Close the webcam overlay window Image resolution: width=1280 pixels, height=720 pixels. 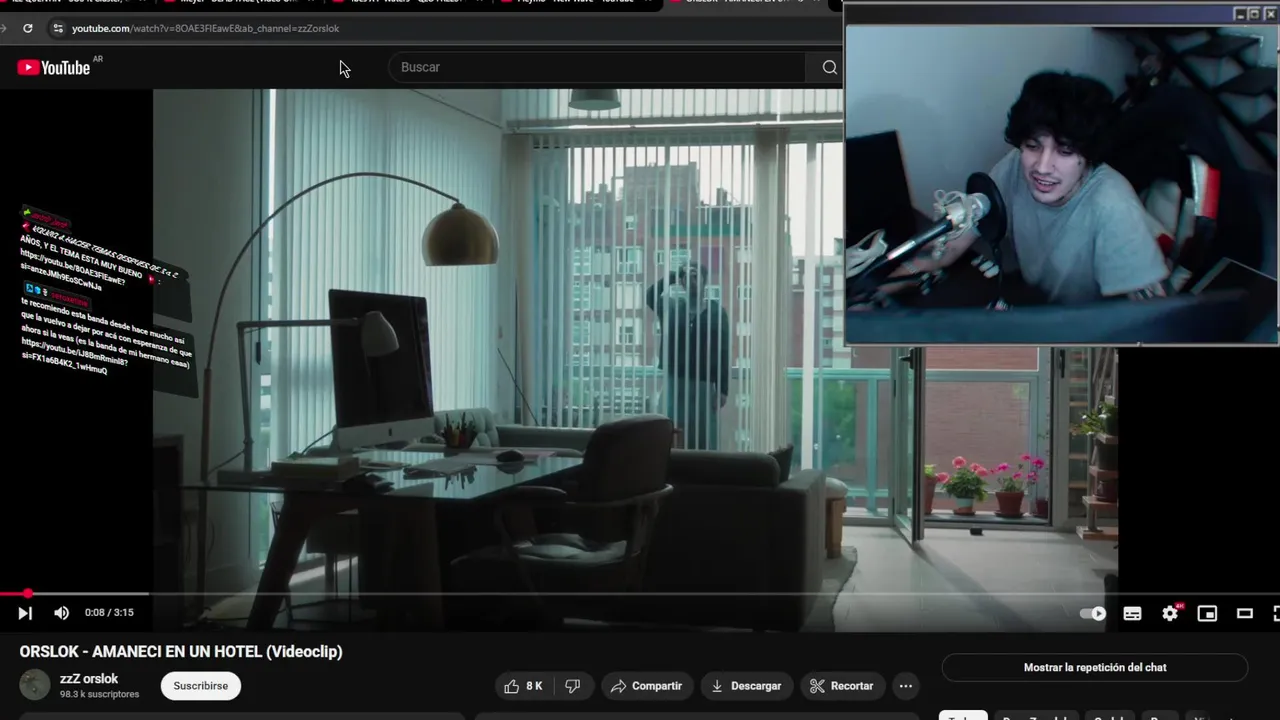tap(1270, 14)
